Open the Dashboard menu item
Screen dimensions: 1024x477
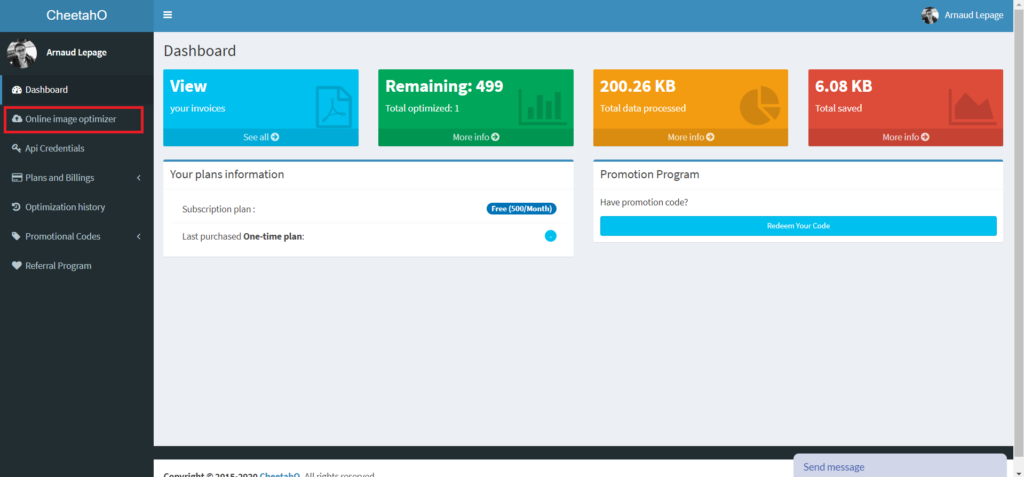pos(77,90)
